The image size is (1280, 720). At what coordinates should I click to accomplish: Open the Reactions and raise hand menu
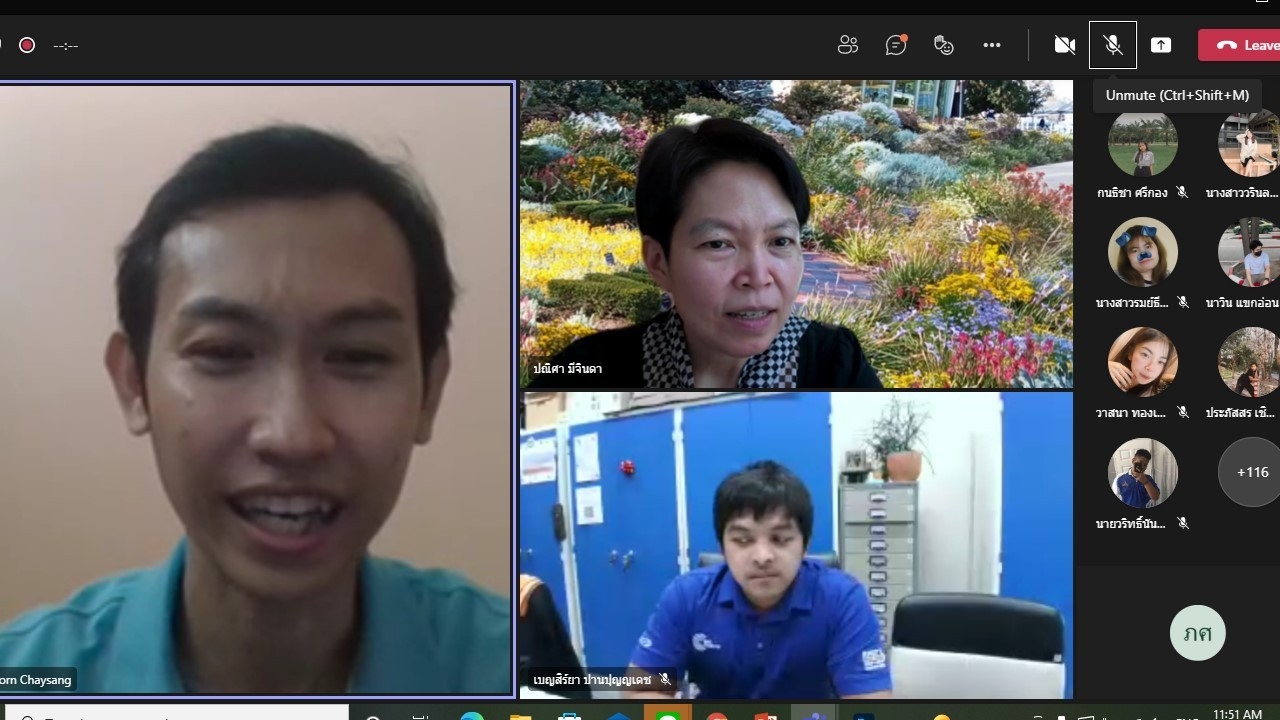click(x=943, y=45)
